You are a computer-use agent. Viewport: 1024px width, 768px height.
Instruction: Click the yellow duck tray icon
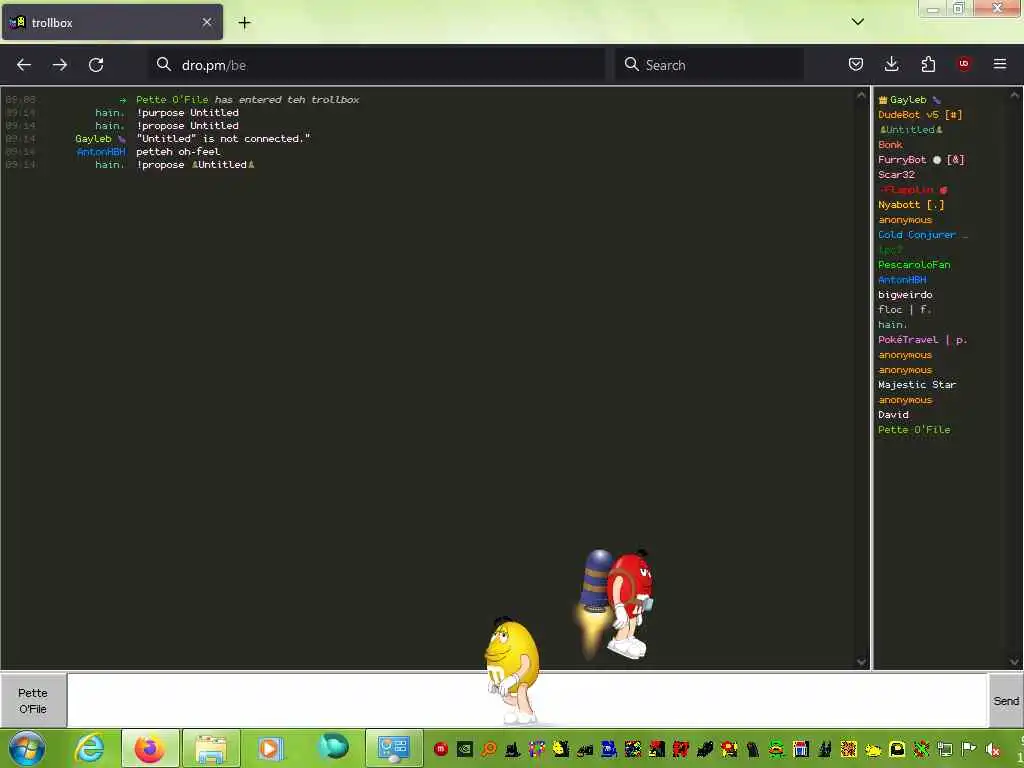point(873,750)
